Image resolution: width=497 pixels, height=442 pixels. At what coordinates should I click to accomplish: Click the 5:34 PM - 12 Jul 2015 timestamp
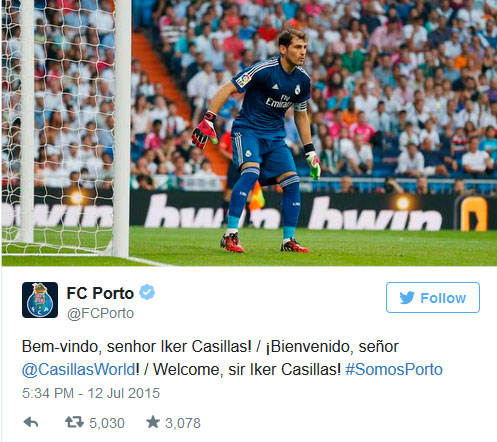[x=91, y=393]
